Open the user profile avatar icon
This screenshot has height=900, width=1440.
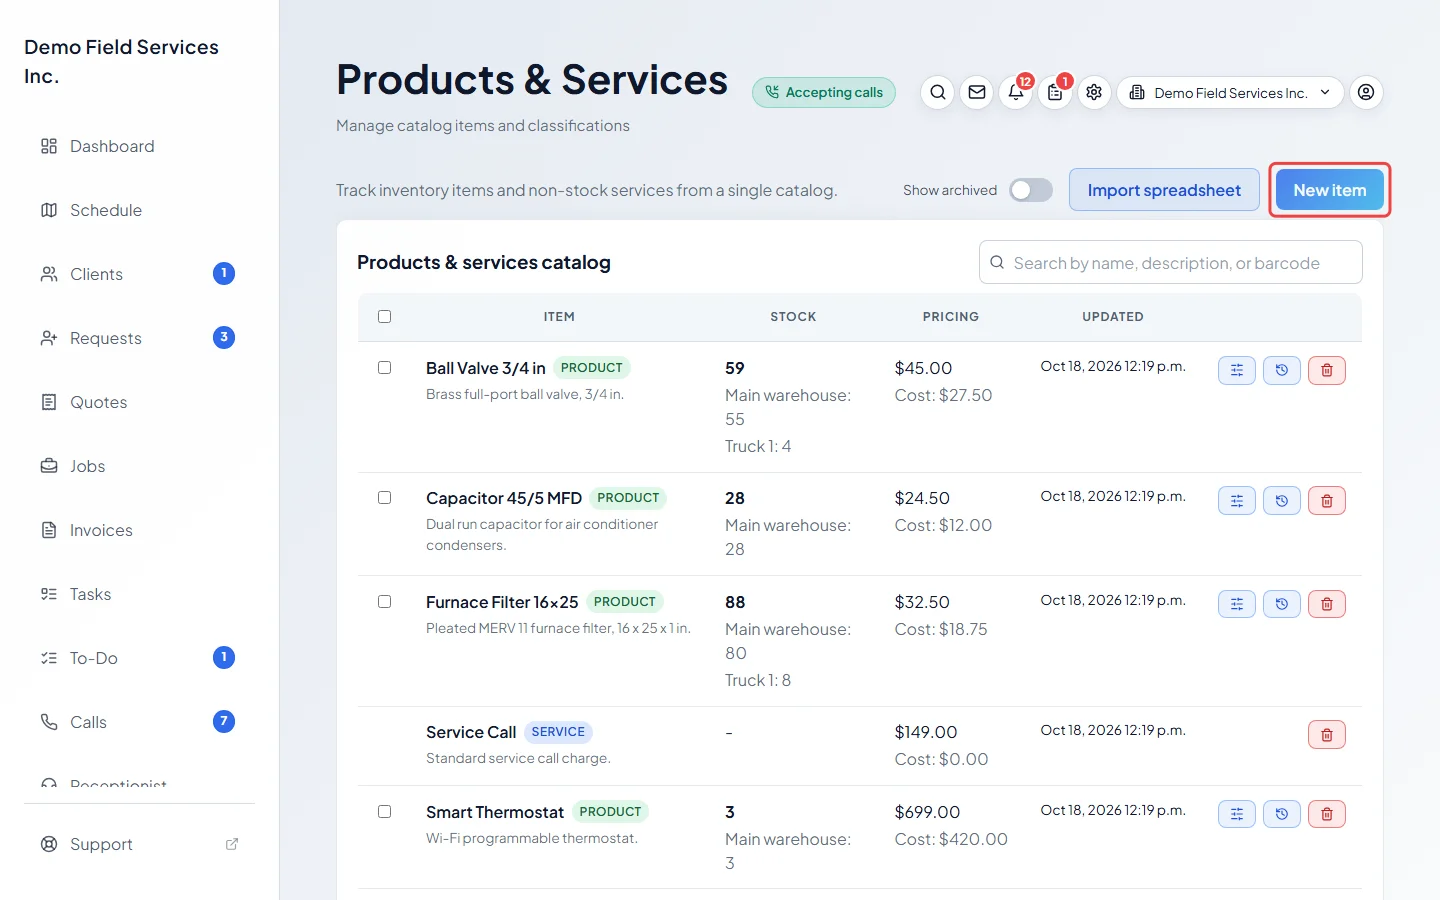1366,93
